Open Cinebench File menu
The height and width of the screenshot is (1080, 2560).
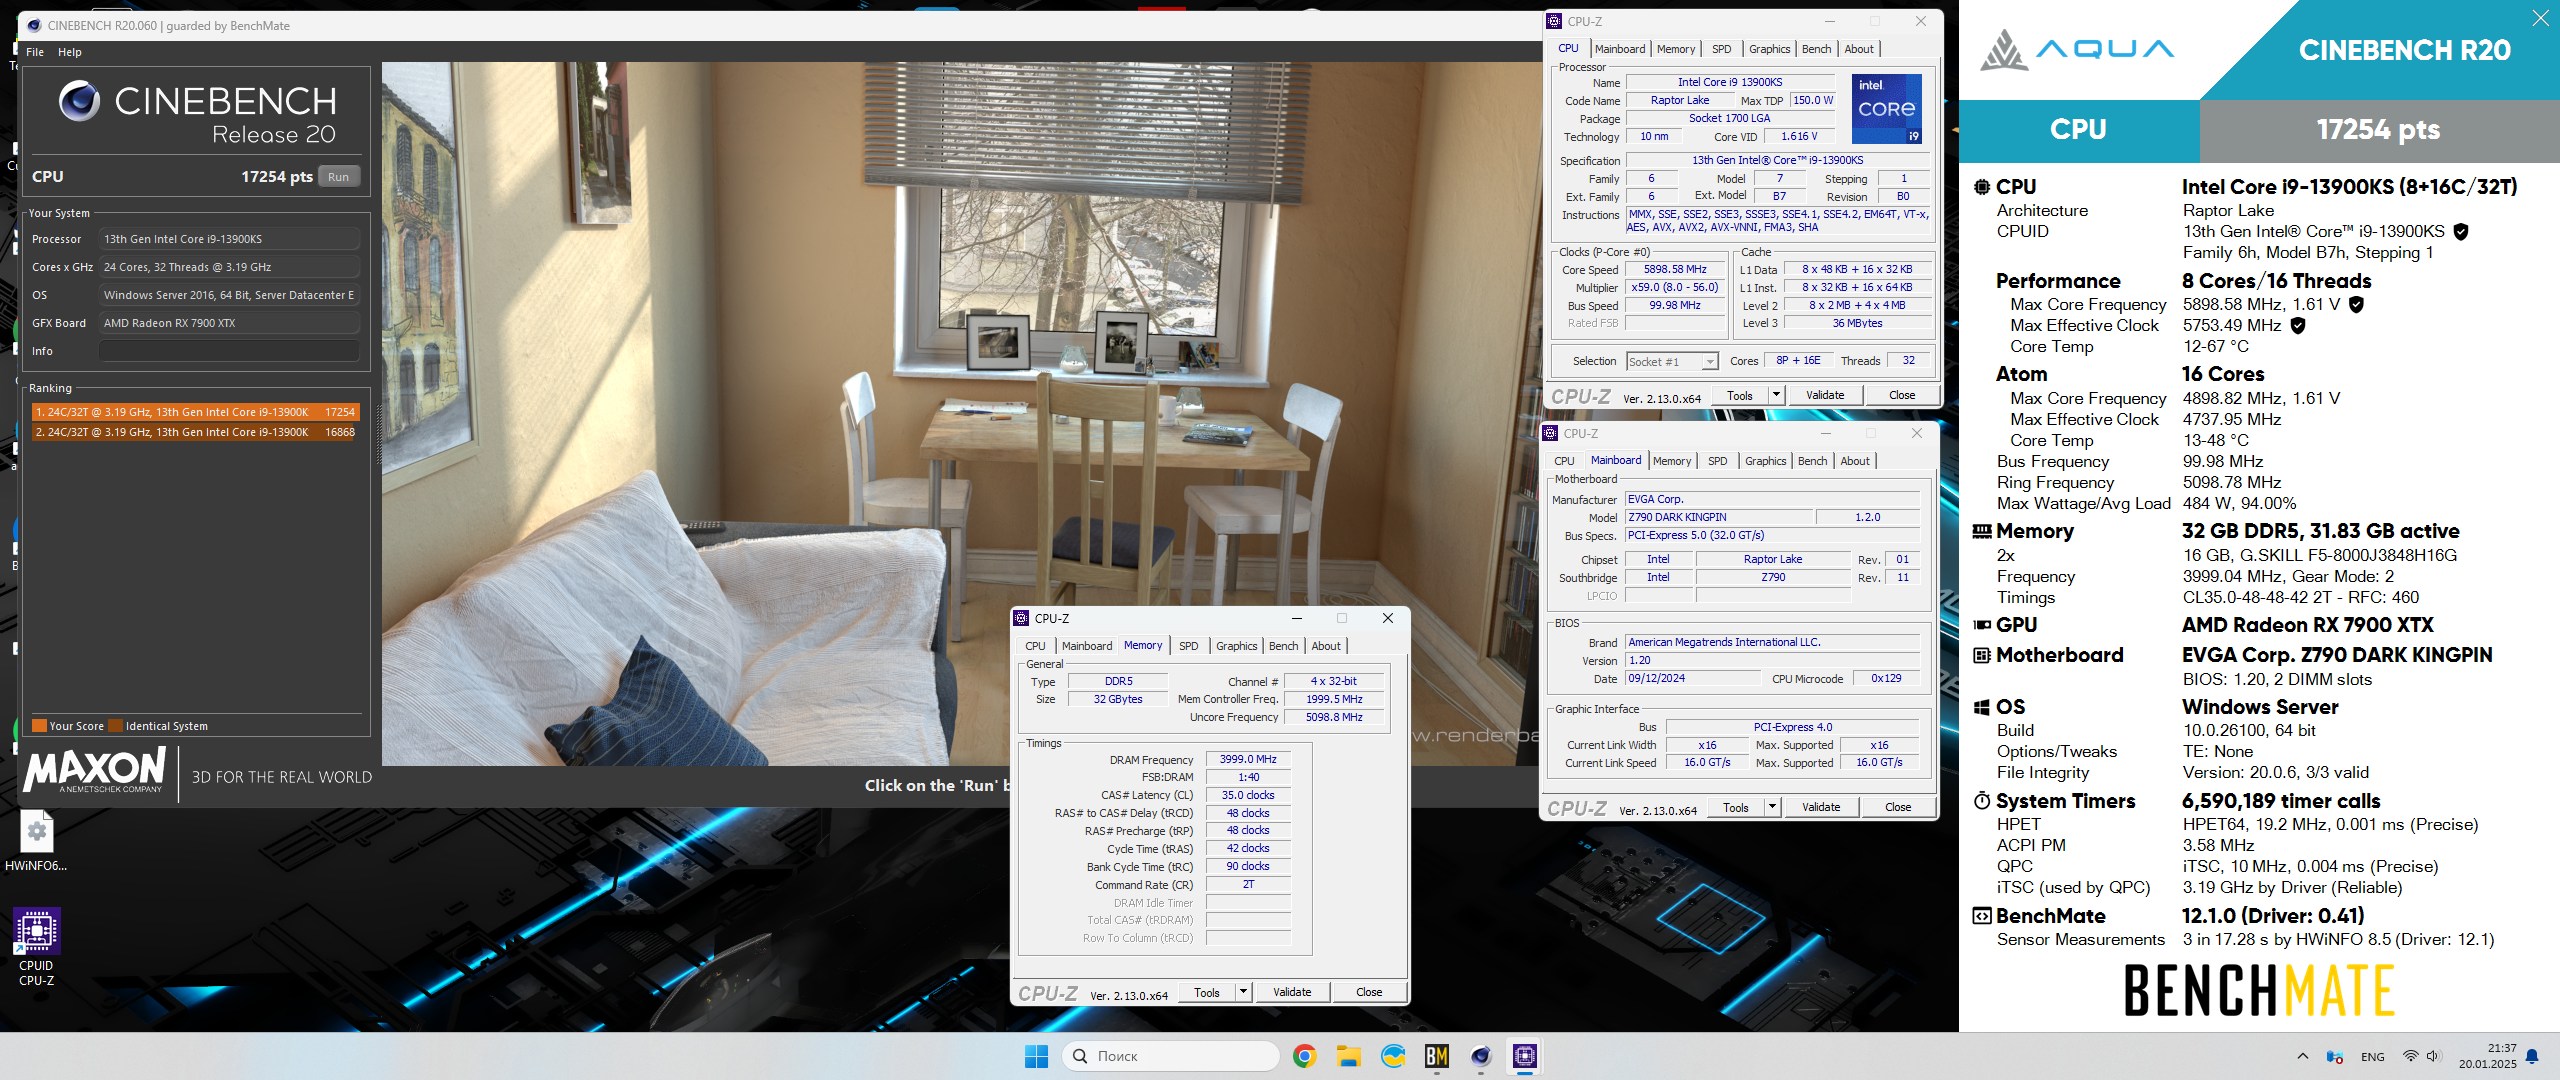[x=35, y=52]
